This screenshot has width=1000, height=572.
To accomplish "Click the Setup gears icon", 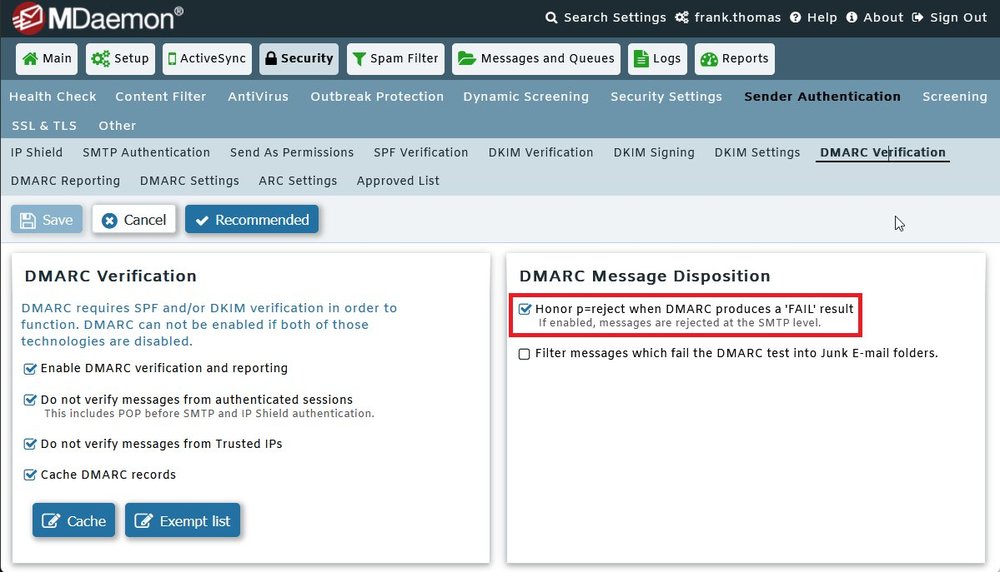I will pos(100,59).
